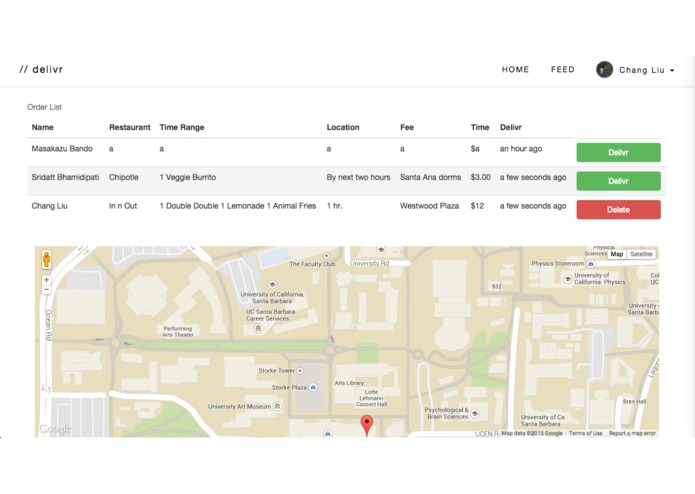695x494 pixels.
Task: Delete Chang Liu's In n Out order
Action: (618, 210)
